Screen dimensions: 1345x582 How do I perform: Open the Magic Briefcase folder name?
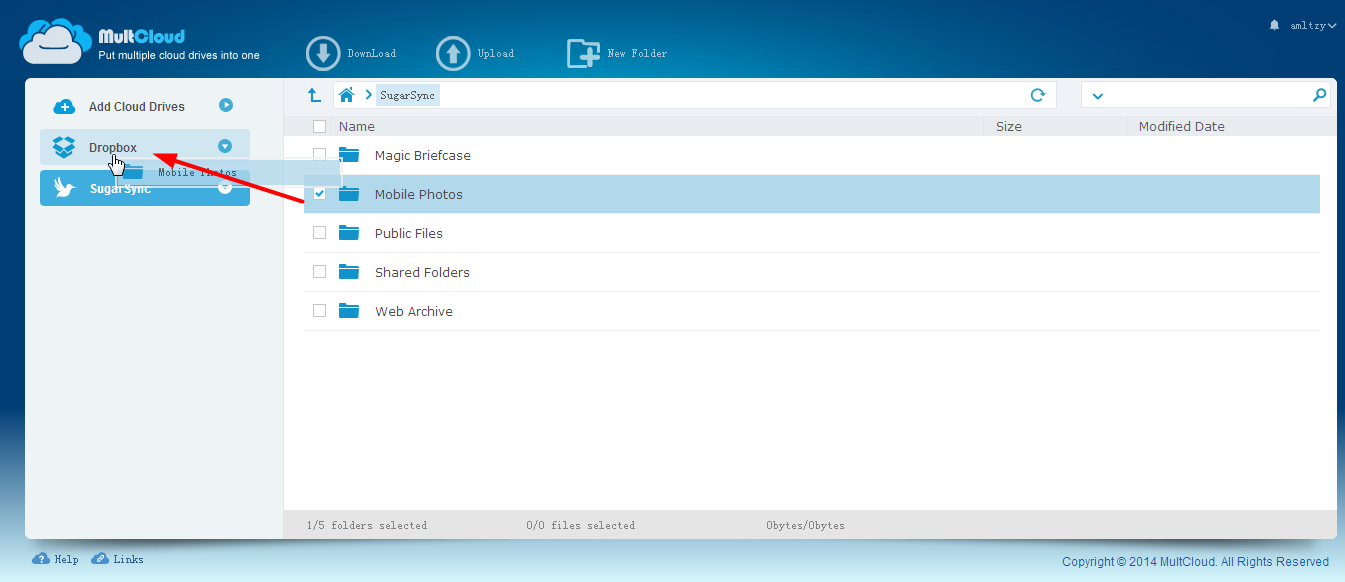coord(423,155)
